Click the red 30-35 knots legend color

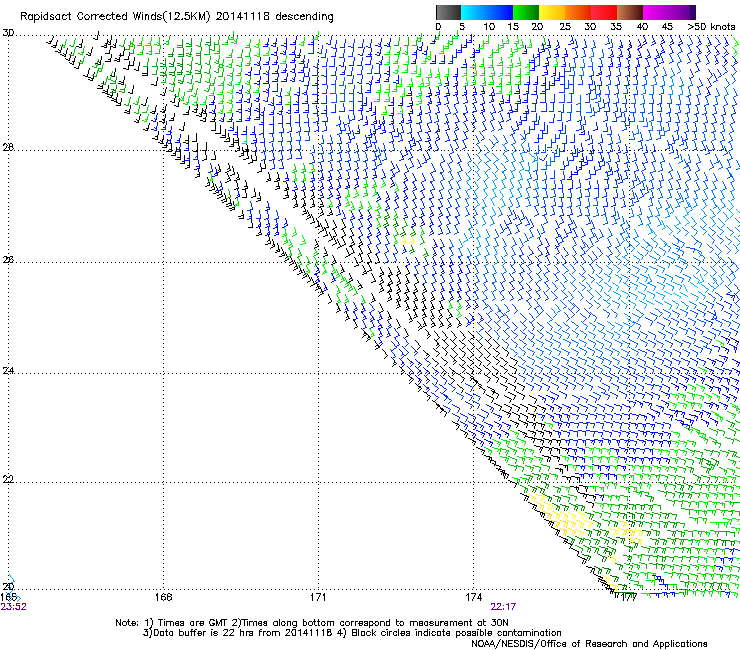[x=604, y=12]
